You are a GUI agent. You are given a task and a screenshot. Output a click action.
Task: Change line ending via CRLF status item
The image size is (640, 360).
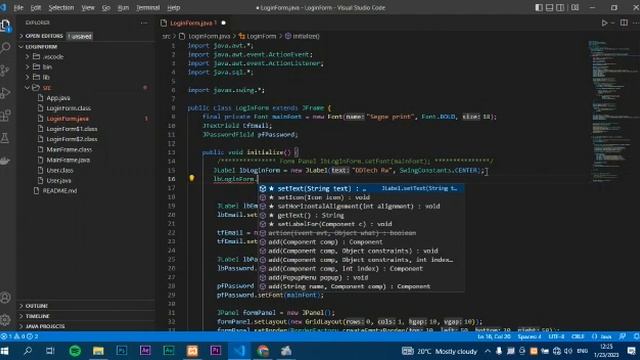578,337
